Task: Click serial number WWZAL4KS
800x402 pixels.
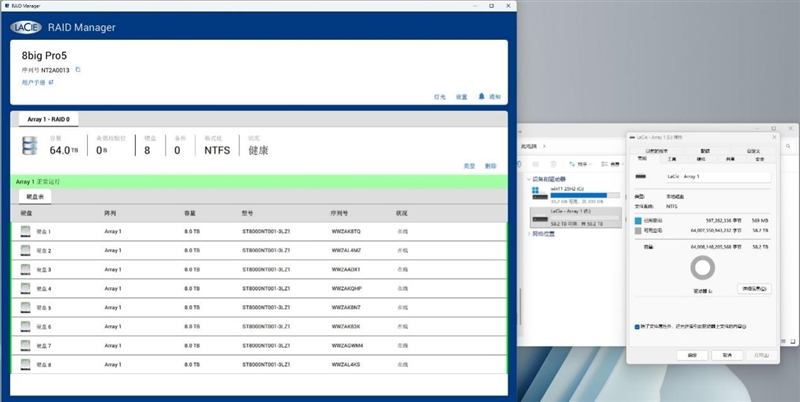Action: [346, 365]
